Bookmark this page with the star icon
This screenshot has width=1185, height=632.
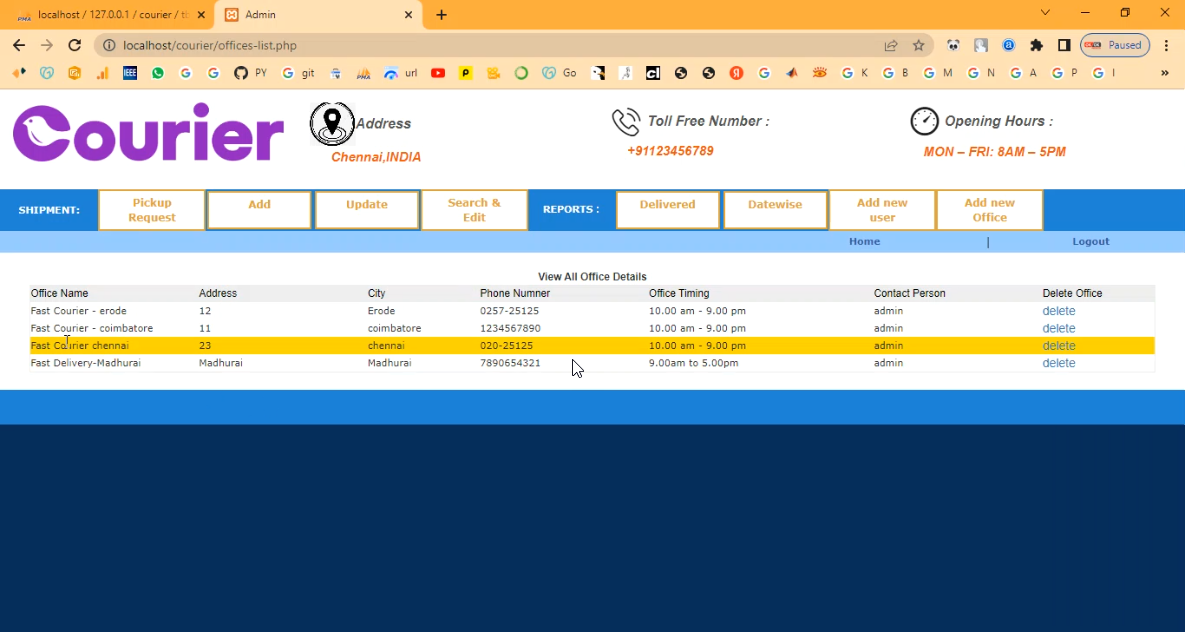(x=918, y=45)
